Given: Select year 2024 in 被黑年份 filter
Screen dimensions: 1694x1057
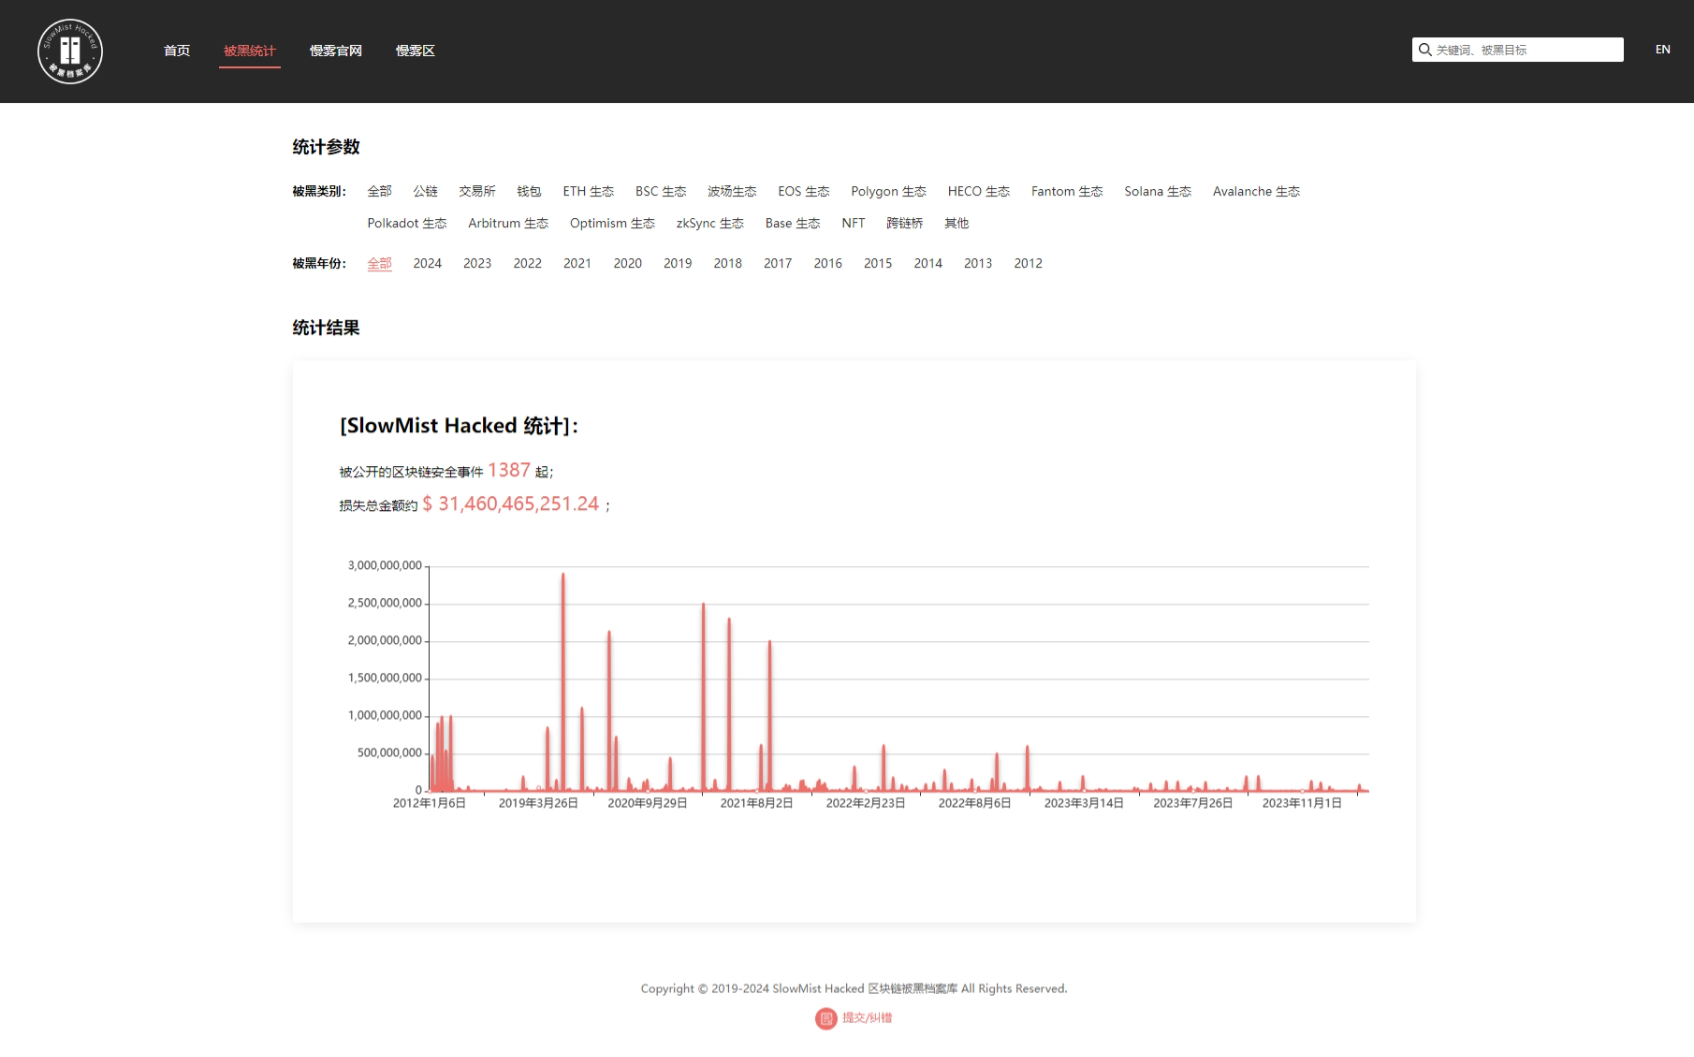Looking at the screenshot, I should click(427, 263).
